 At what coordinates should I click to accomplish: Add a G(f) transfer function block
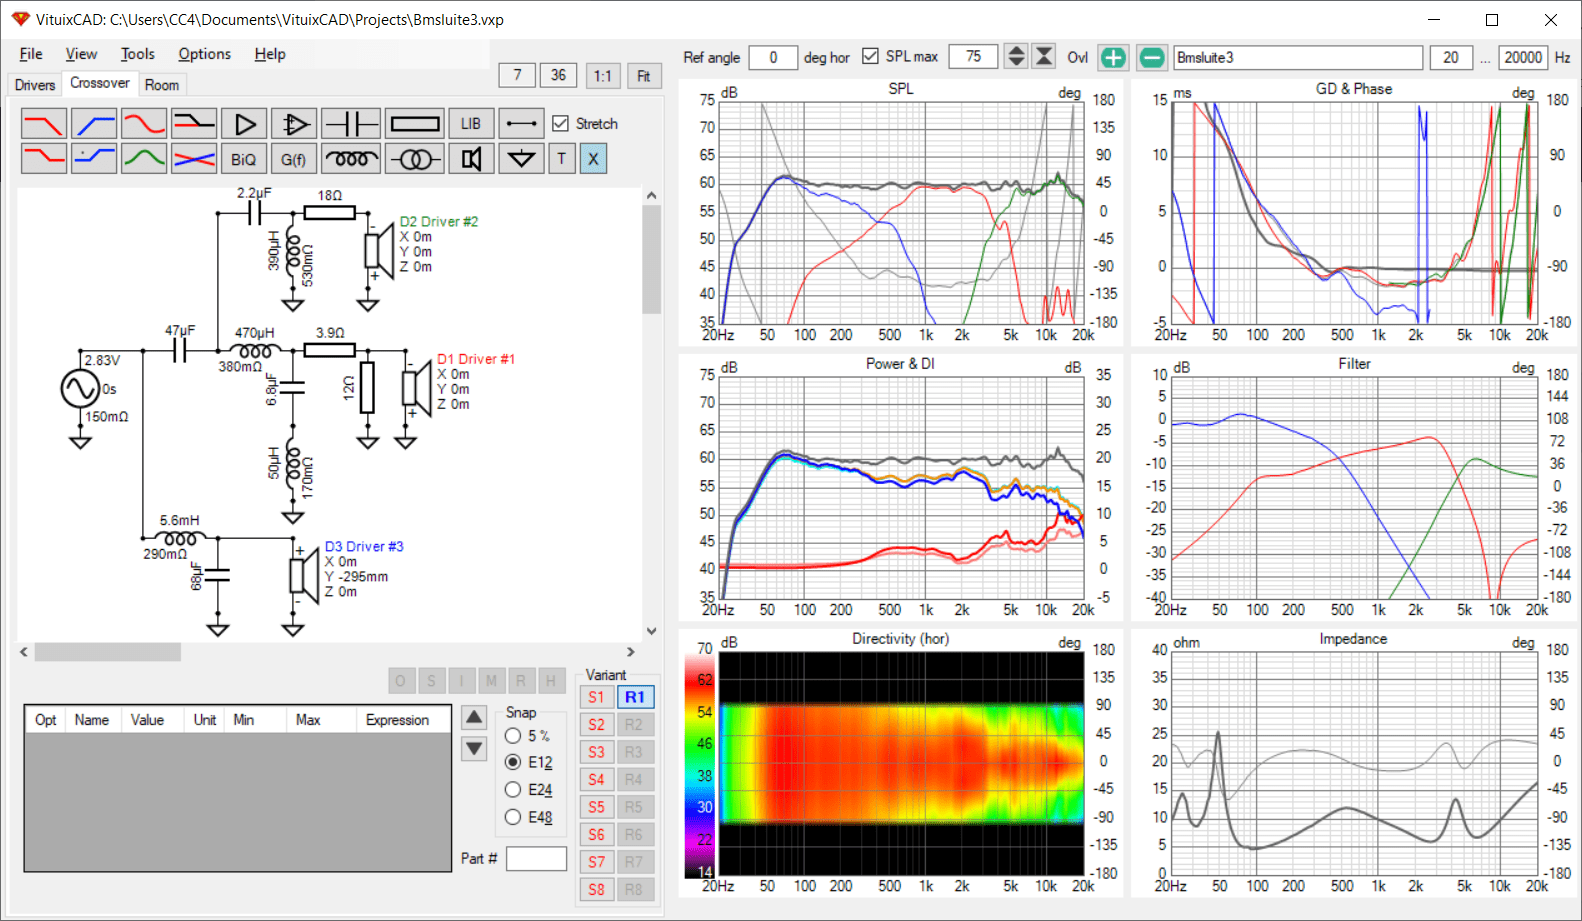coord(294,158)
